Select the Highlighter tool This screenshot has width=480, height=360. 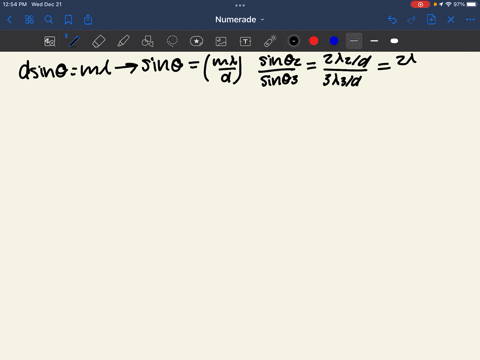coord(123,41)
